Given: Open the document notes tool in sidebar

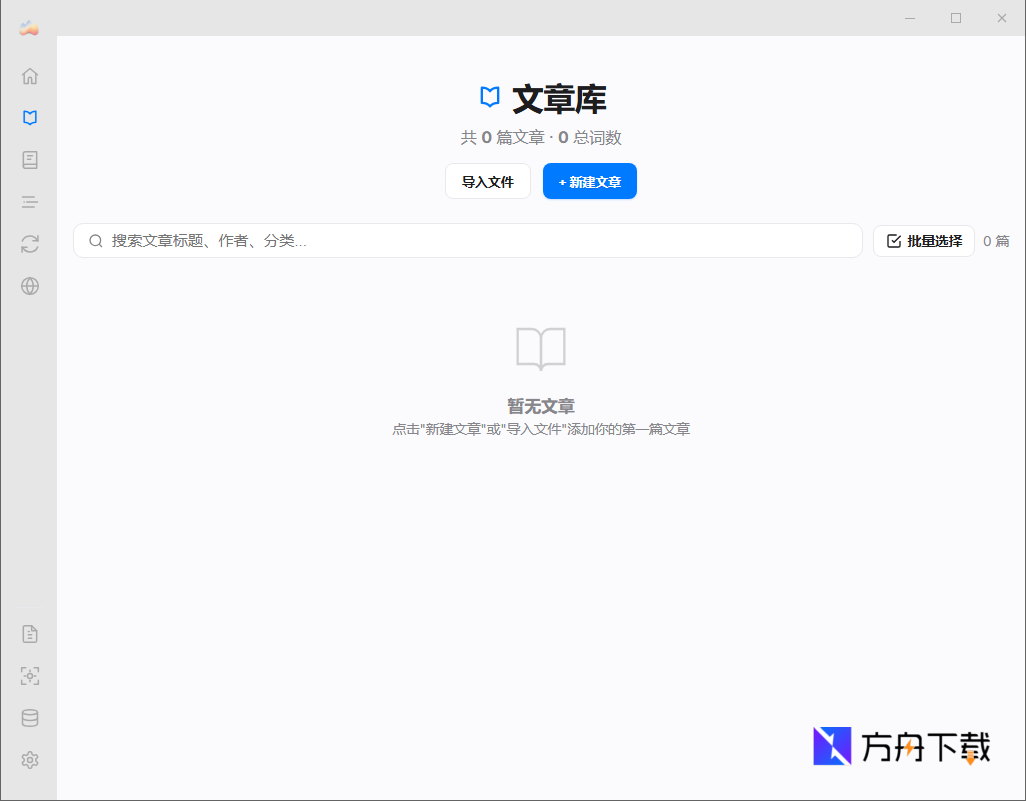Looking at the screenshot, I should [29, 633].
